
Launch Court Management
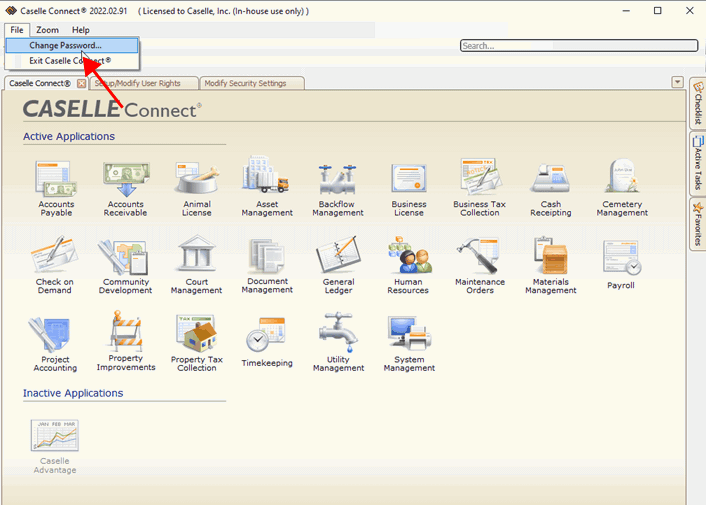196,265
